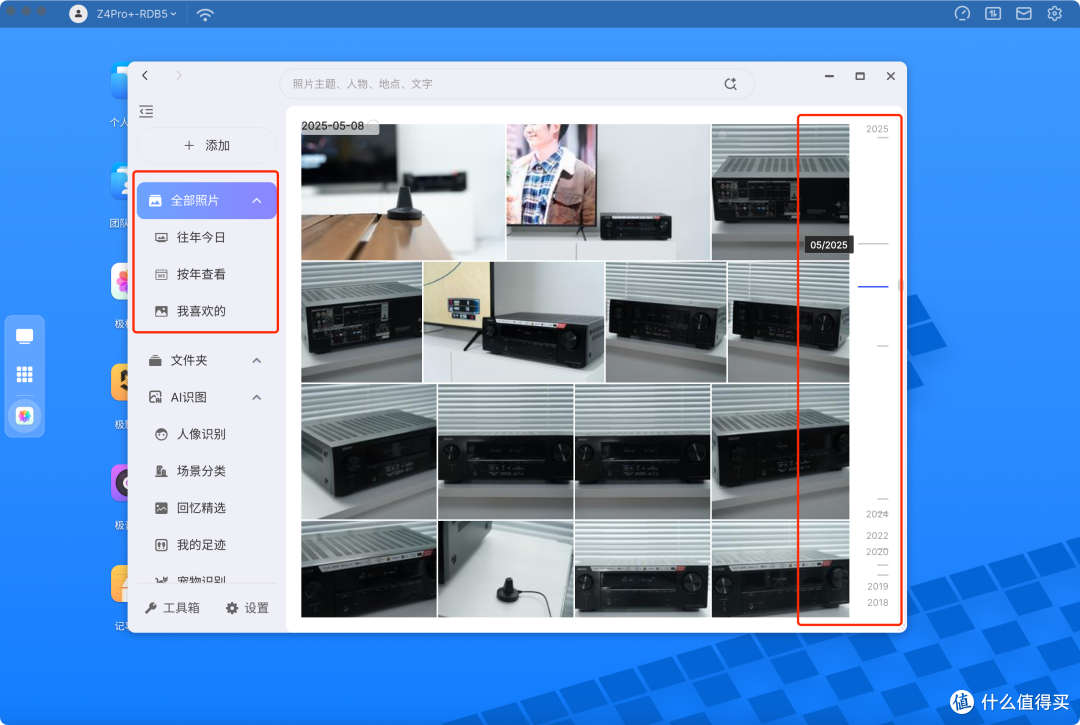Click the desktop icon in left dock
The image size is (1080, 725).
pos(25,336)
